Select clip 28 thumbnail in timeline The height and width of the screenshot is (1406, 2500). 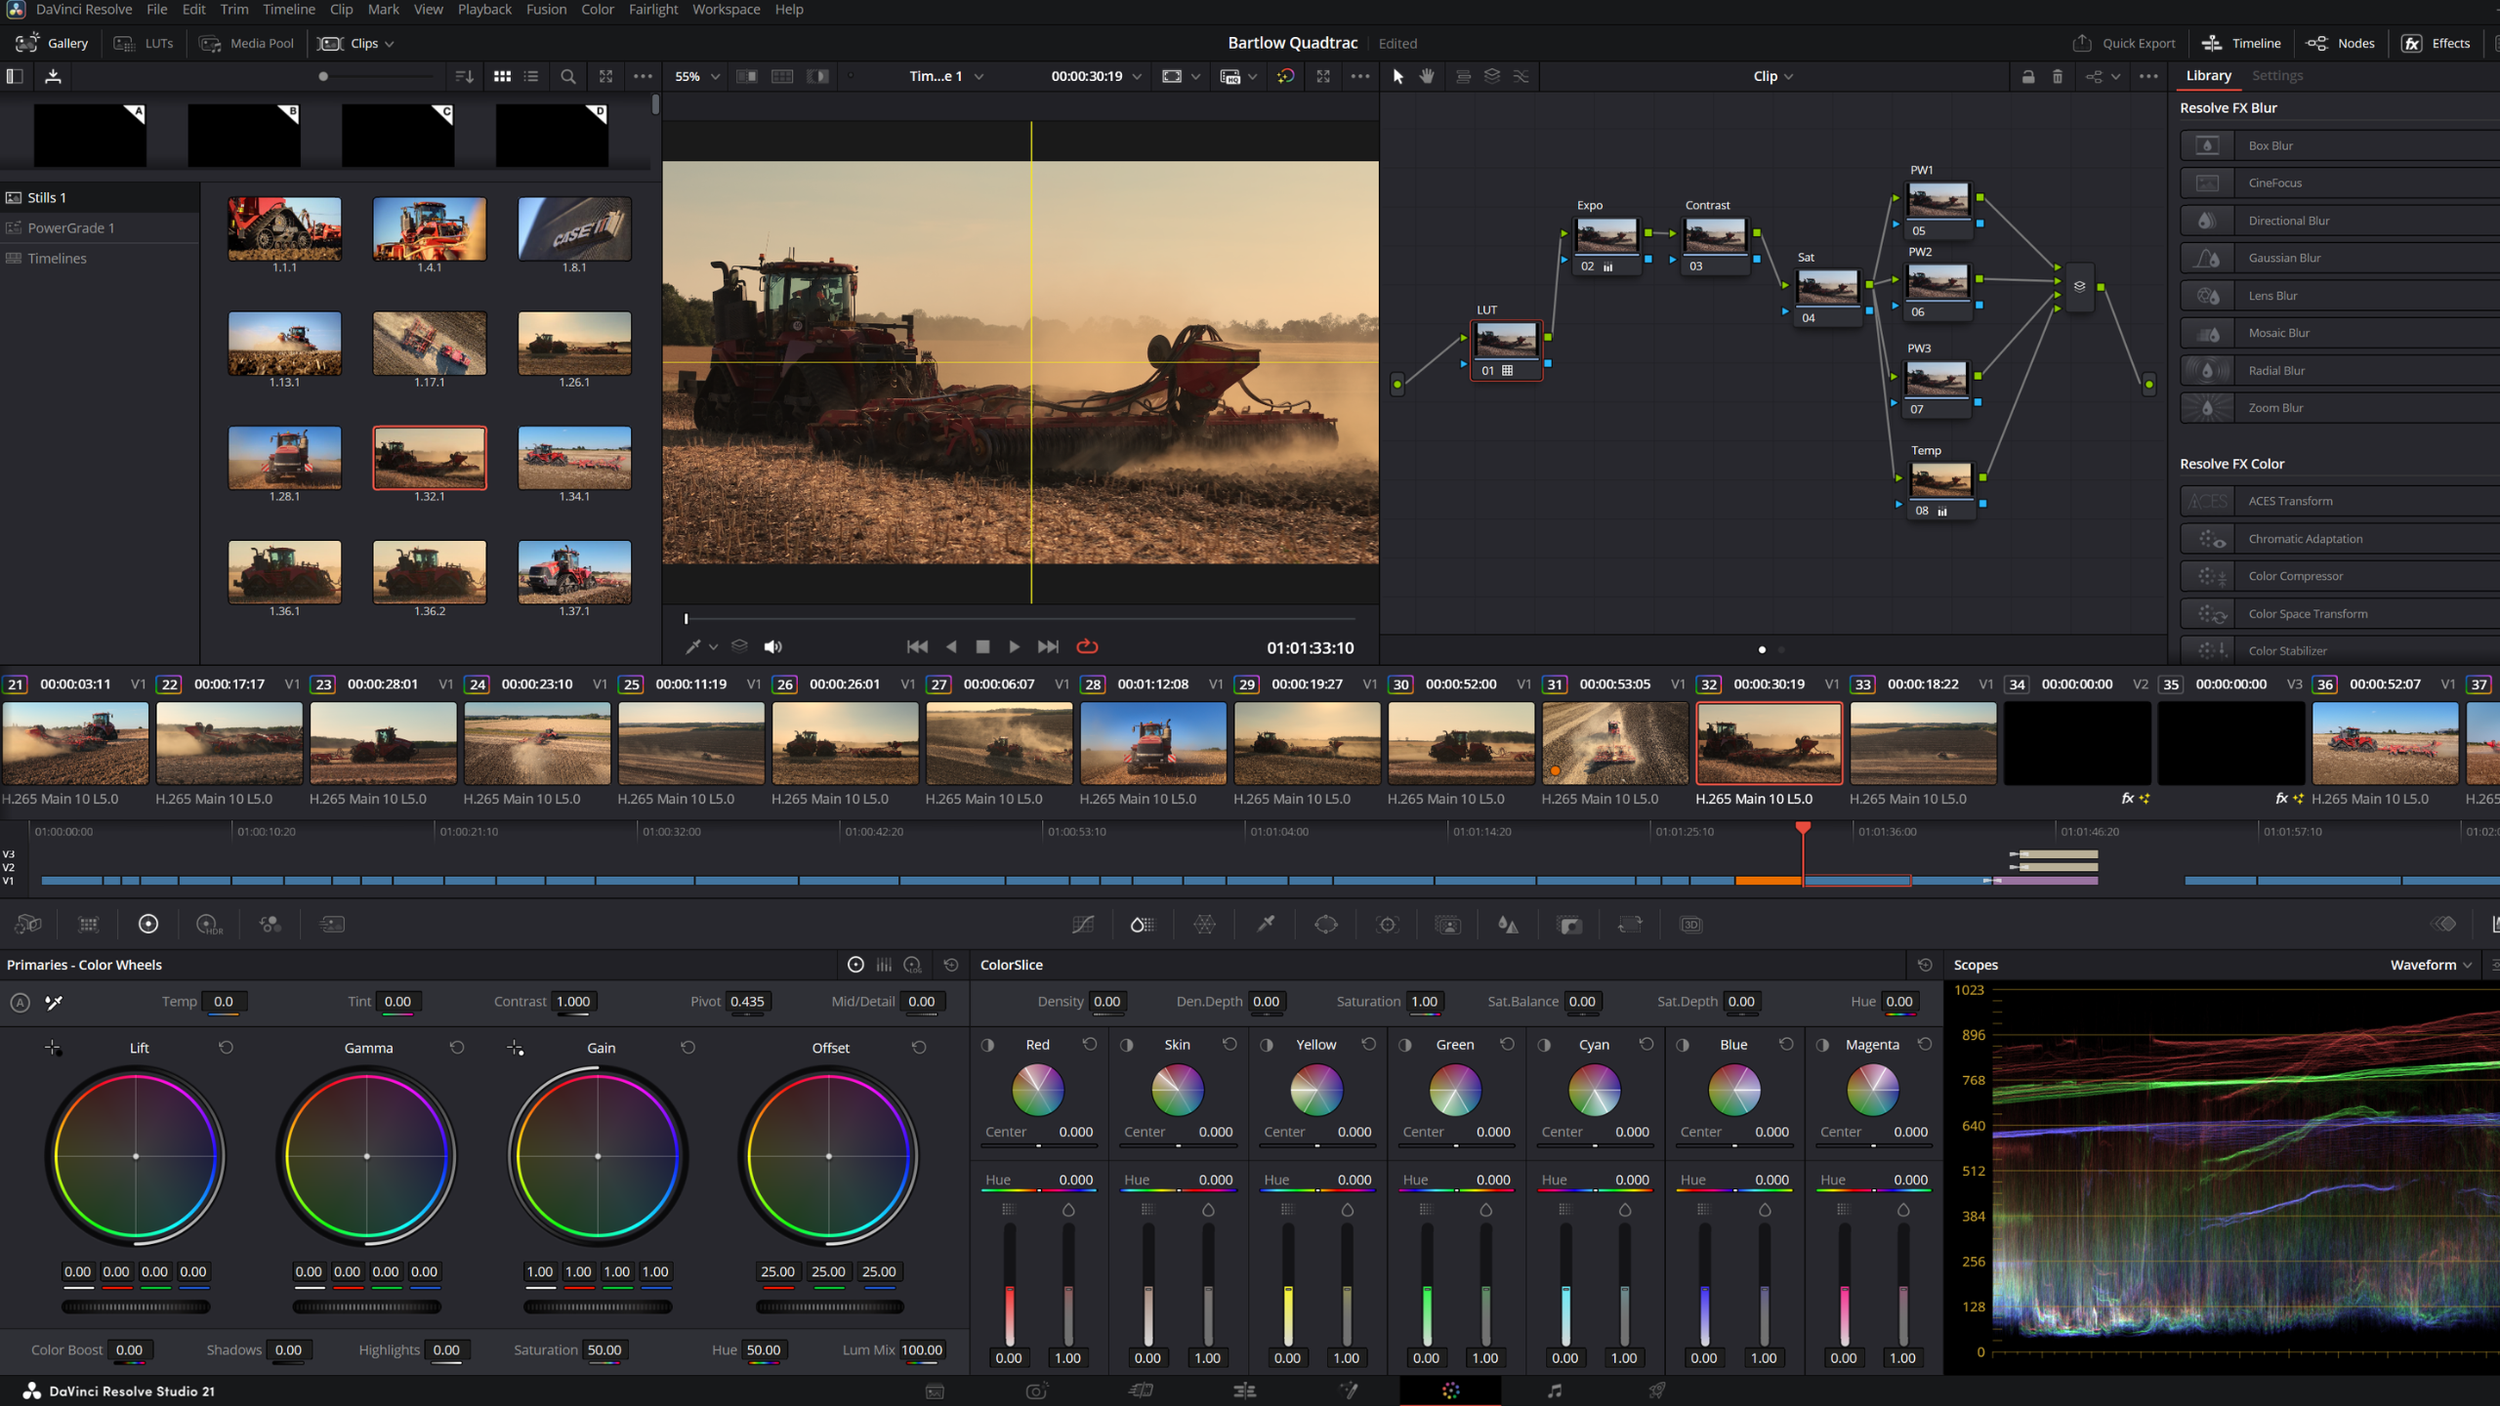(1154, 743)
